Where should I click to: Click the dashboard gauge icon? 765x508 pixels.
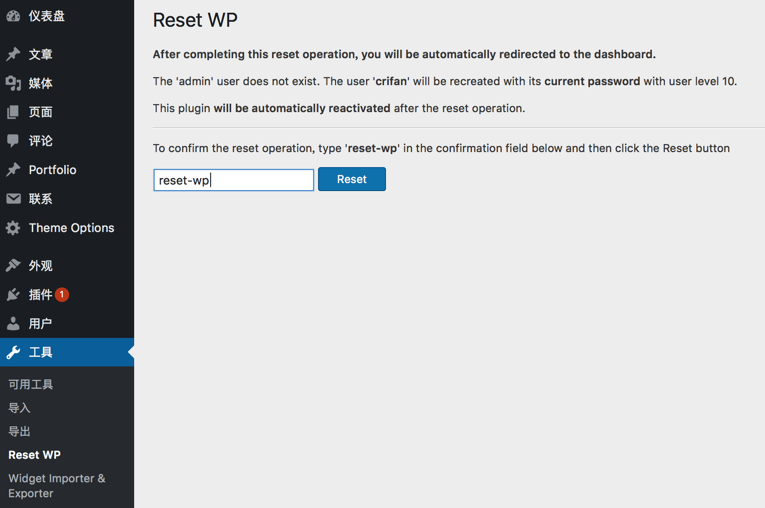point(13,16)
